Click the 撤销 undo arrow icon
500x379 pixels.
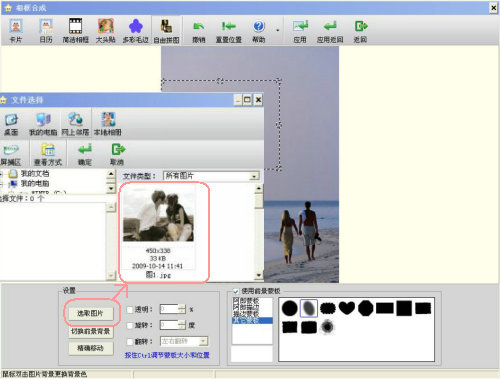tap(199, 30)
